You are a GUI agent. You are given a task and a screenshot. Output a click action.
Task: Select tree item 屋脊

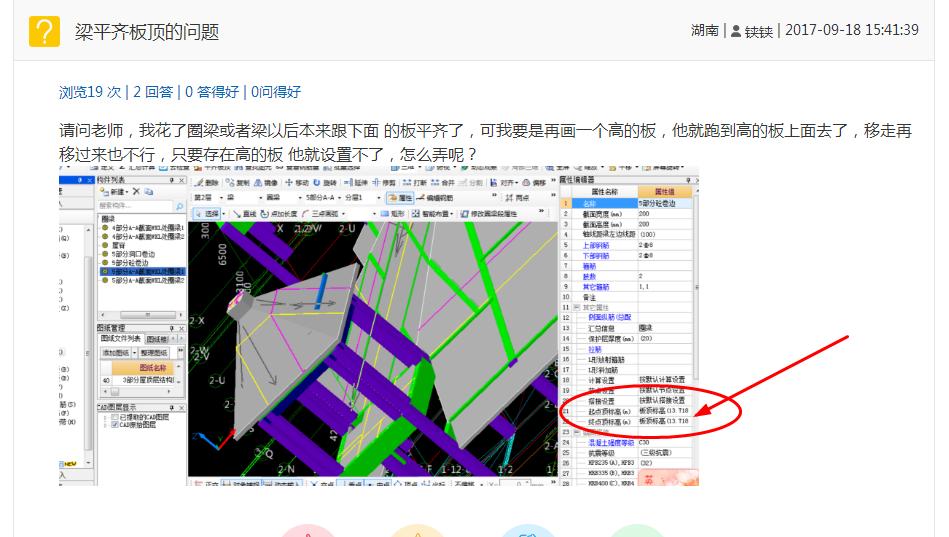pyautogui.click(x=118, y=245)
